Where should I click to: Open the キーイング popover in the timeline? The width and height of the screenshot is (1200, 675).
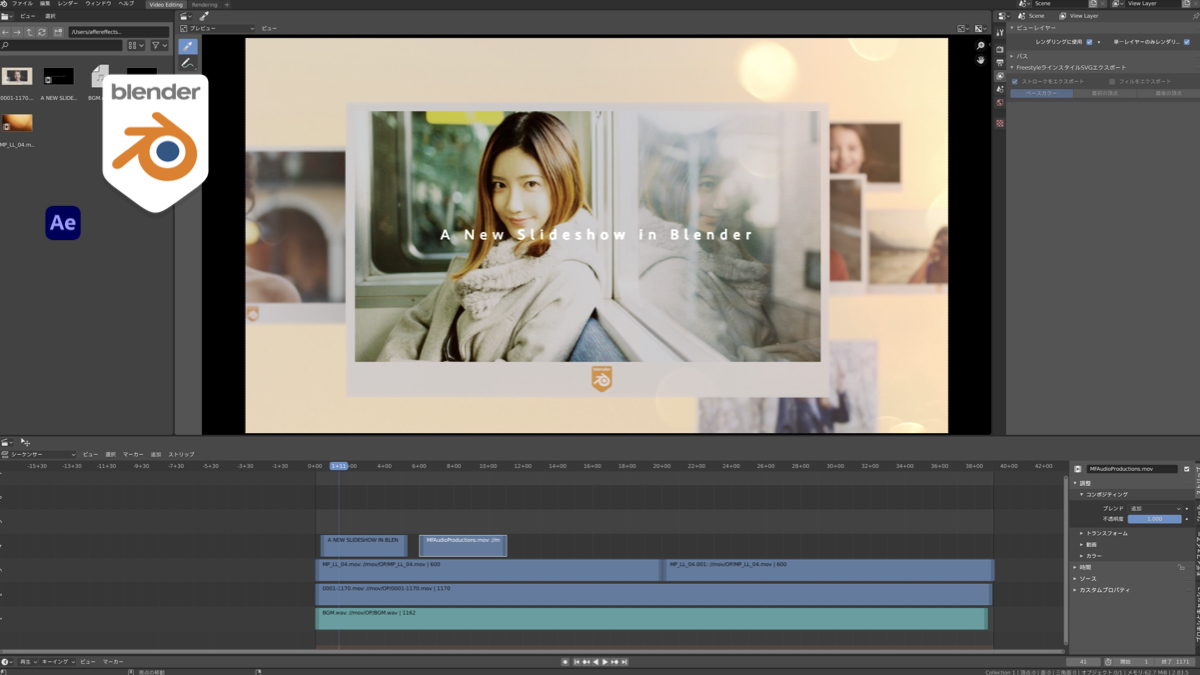57,662
